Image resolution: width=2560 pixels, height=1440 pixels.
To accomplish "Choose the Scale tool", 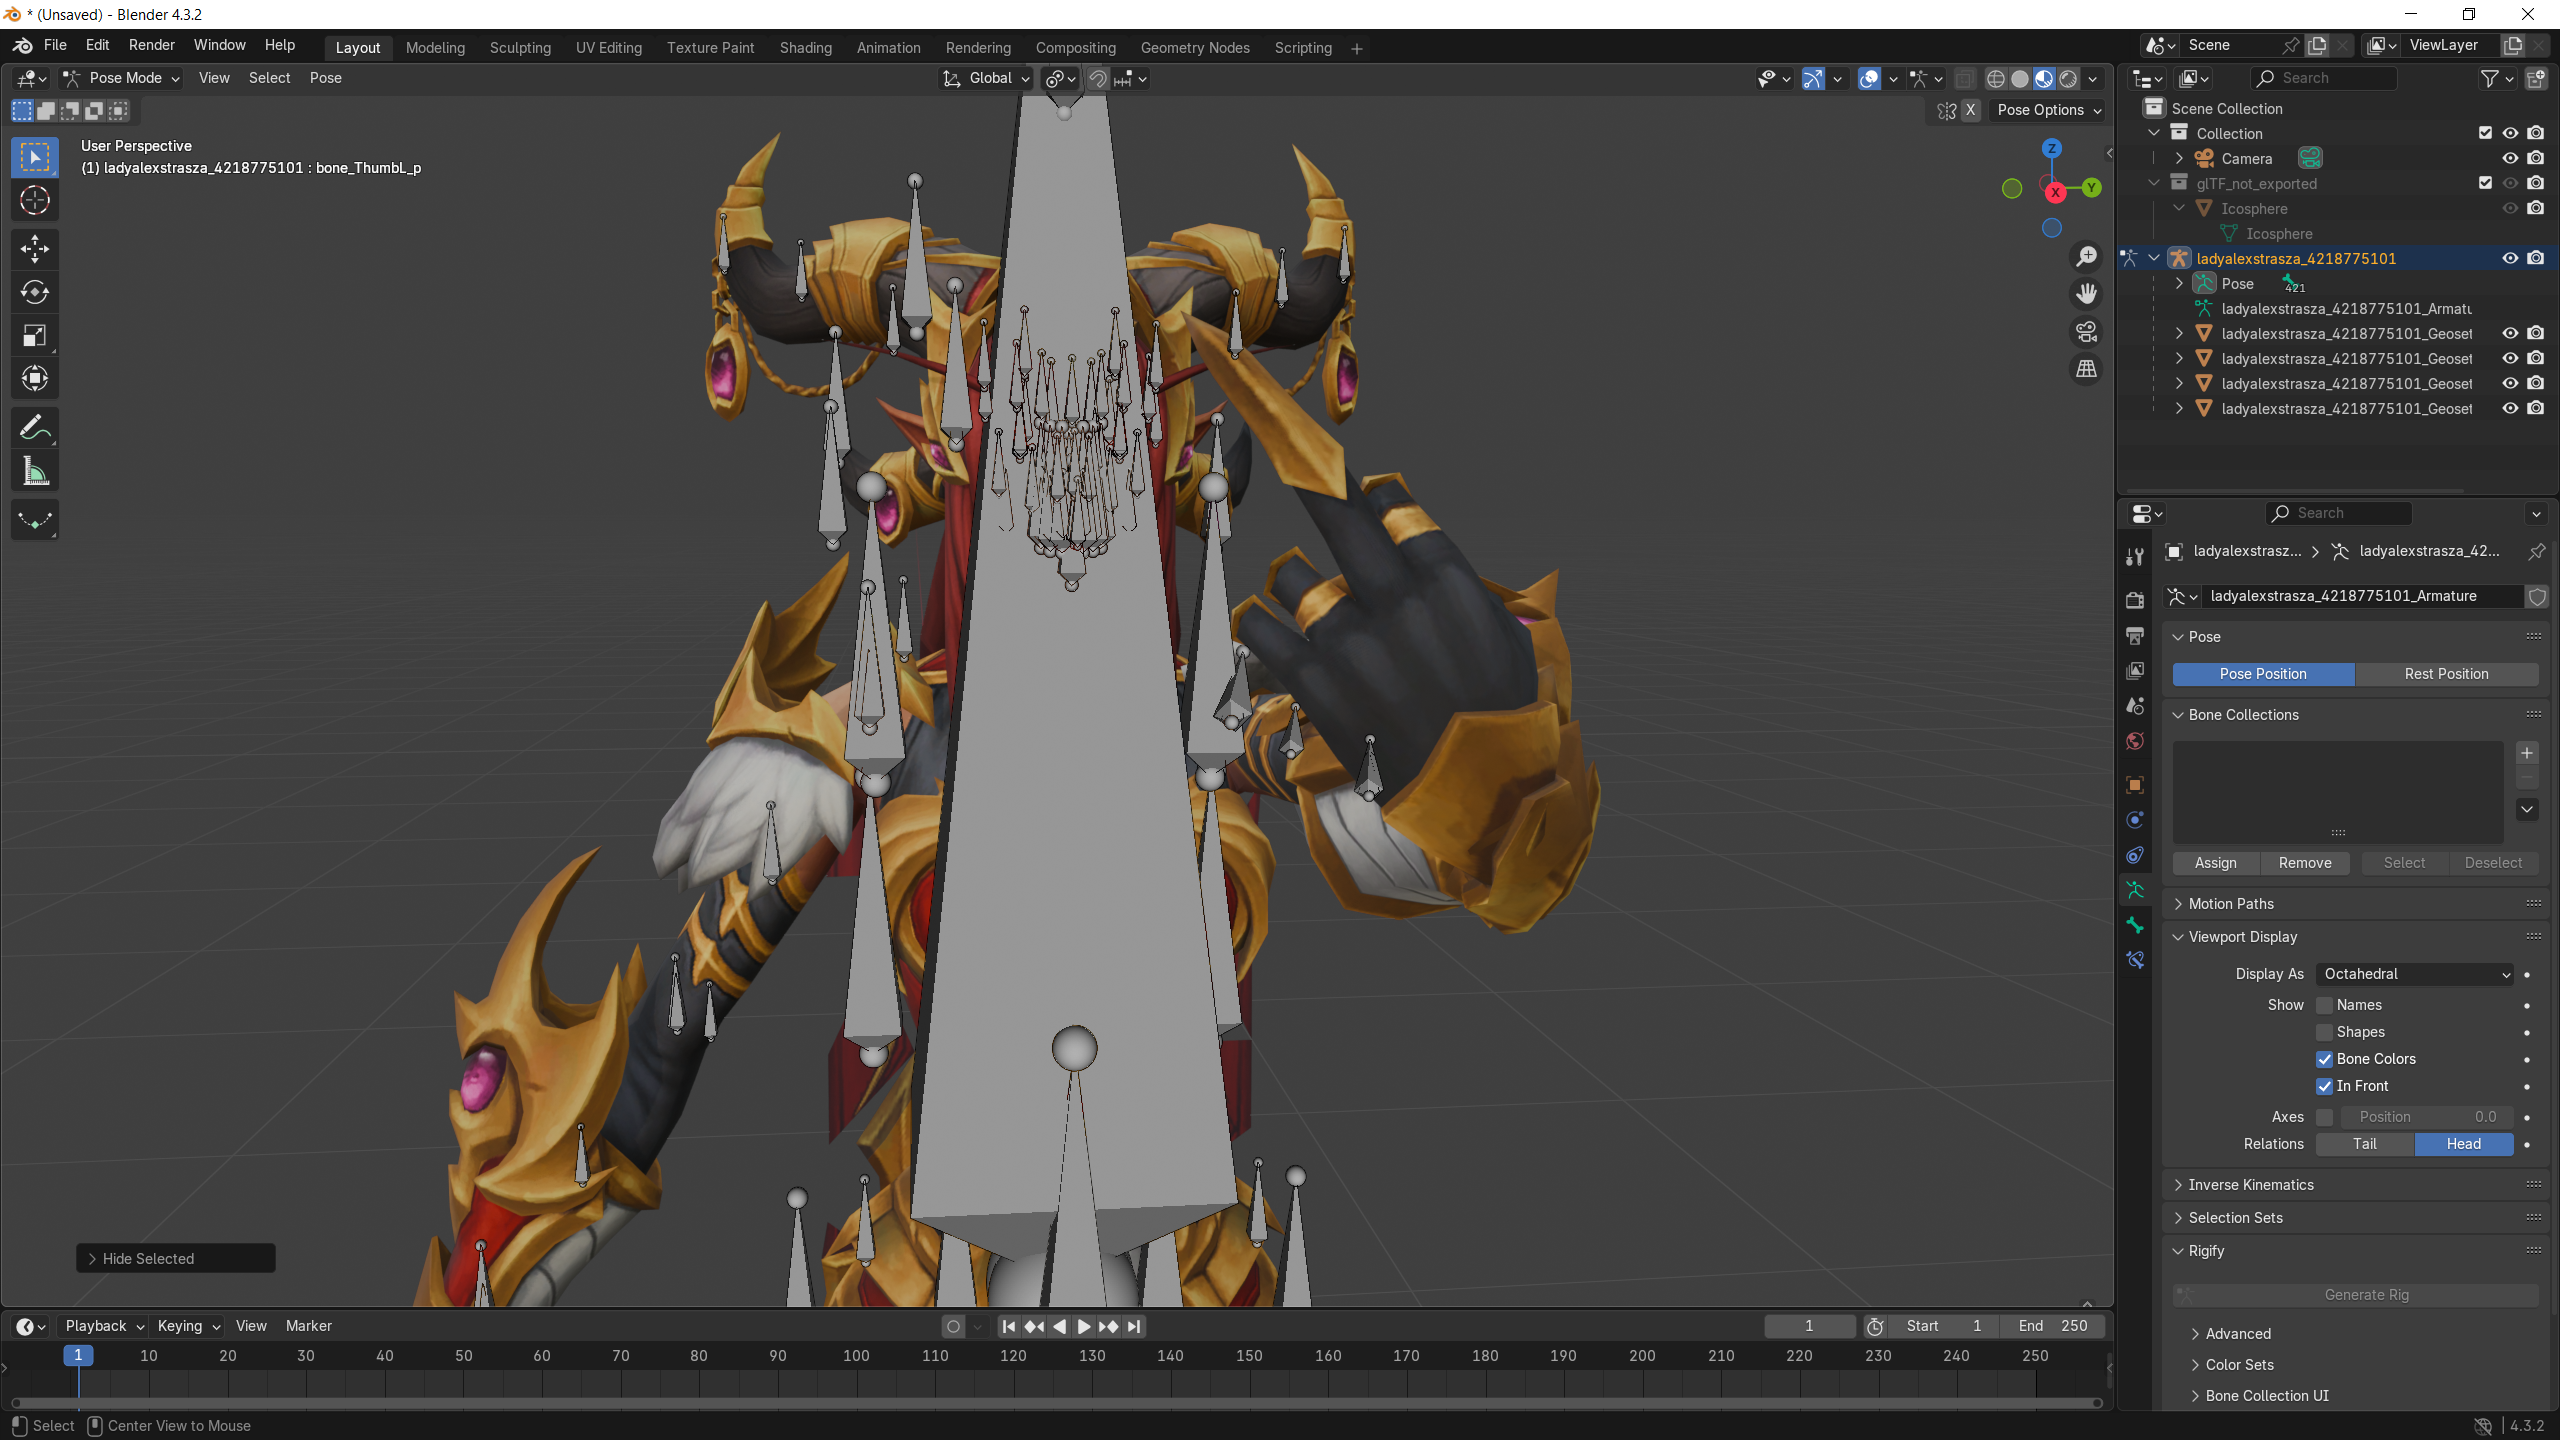I will tap(35, 336).
